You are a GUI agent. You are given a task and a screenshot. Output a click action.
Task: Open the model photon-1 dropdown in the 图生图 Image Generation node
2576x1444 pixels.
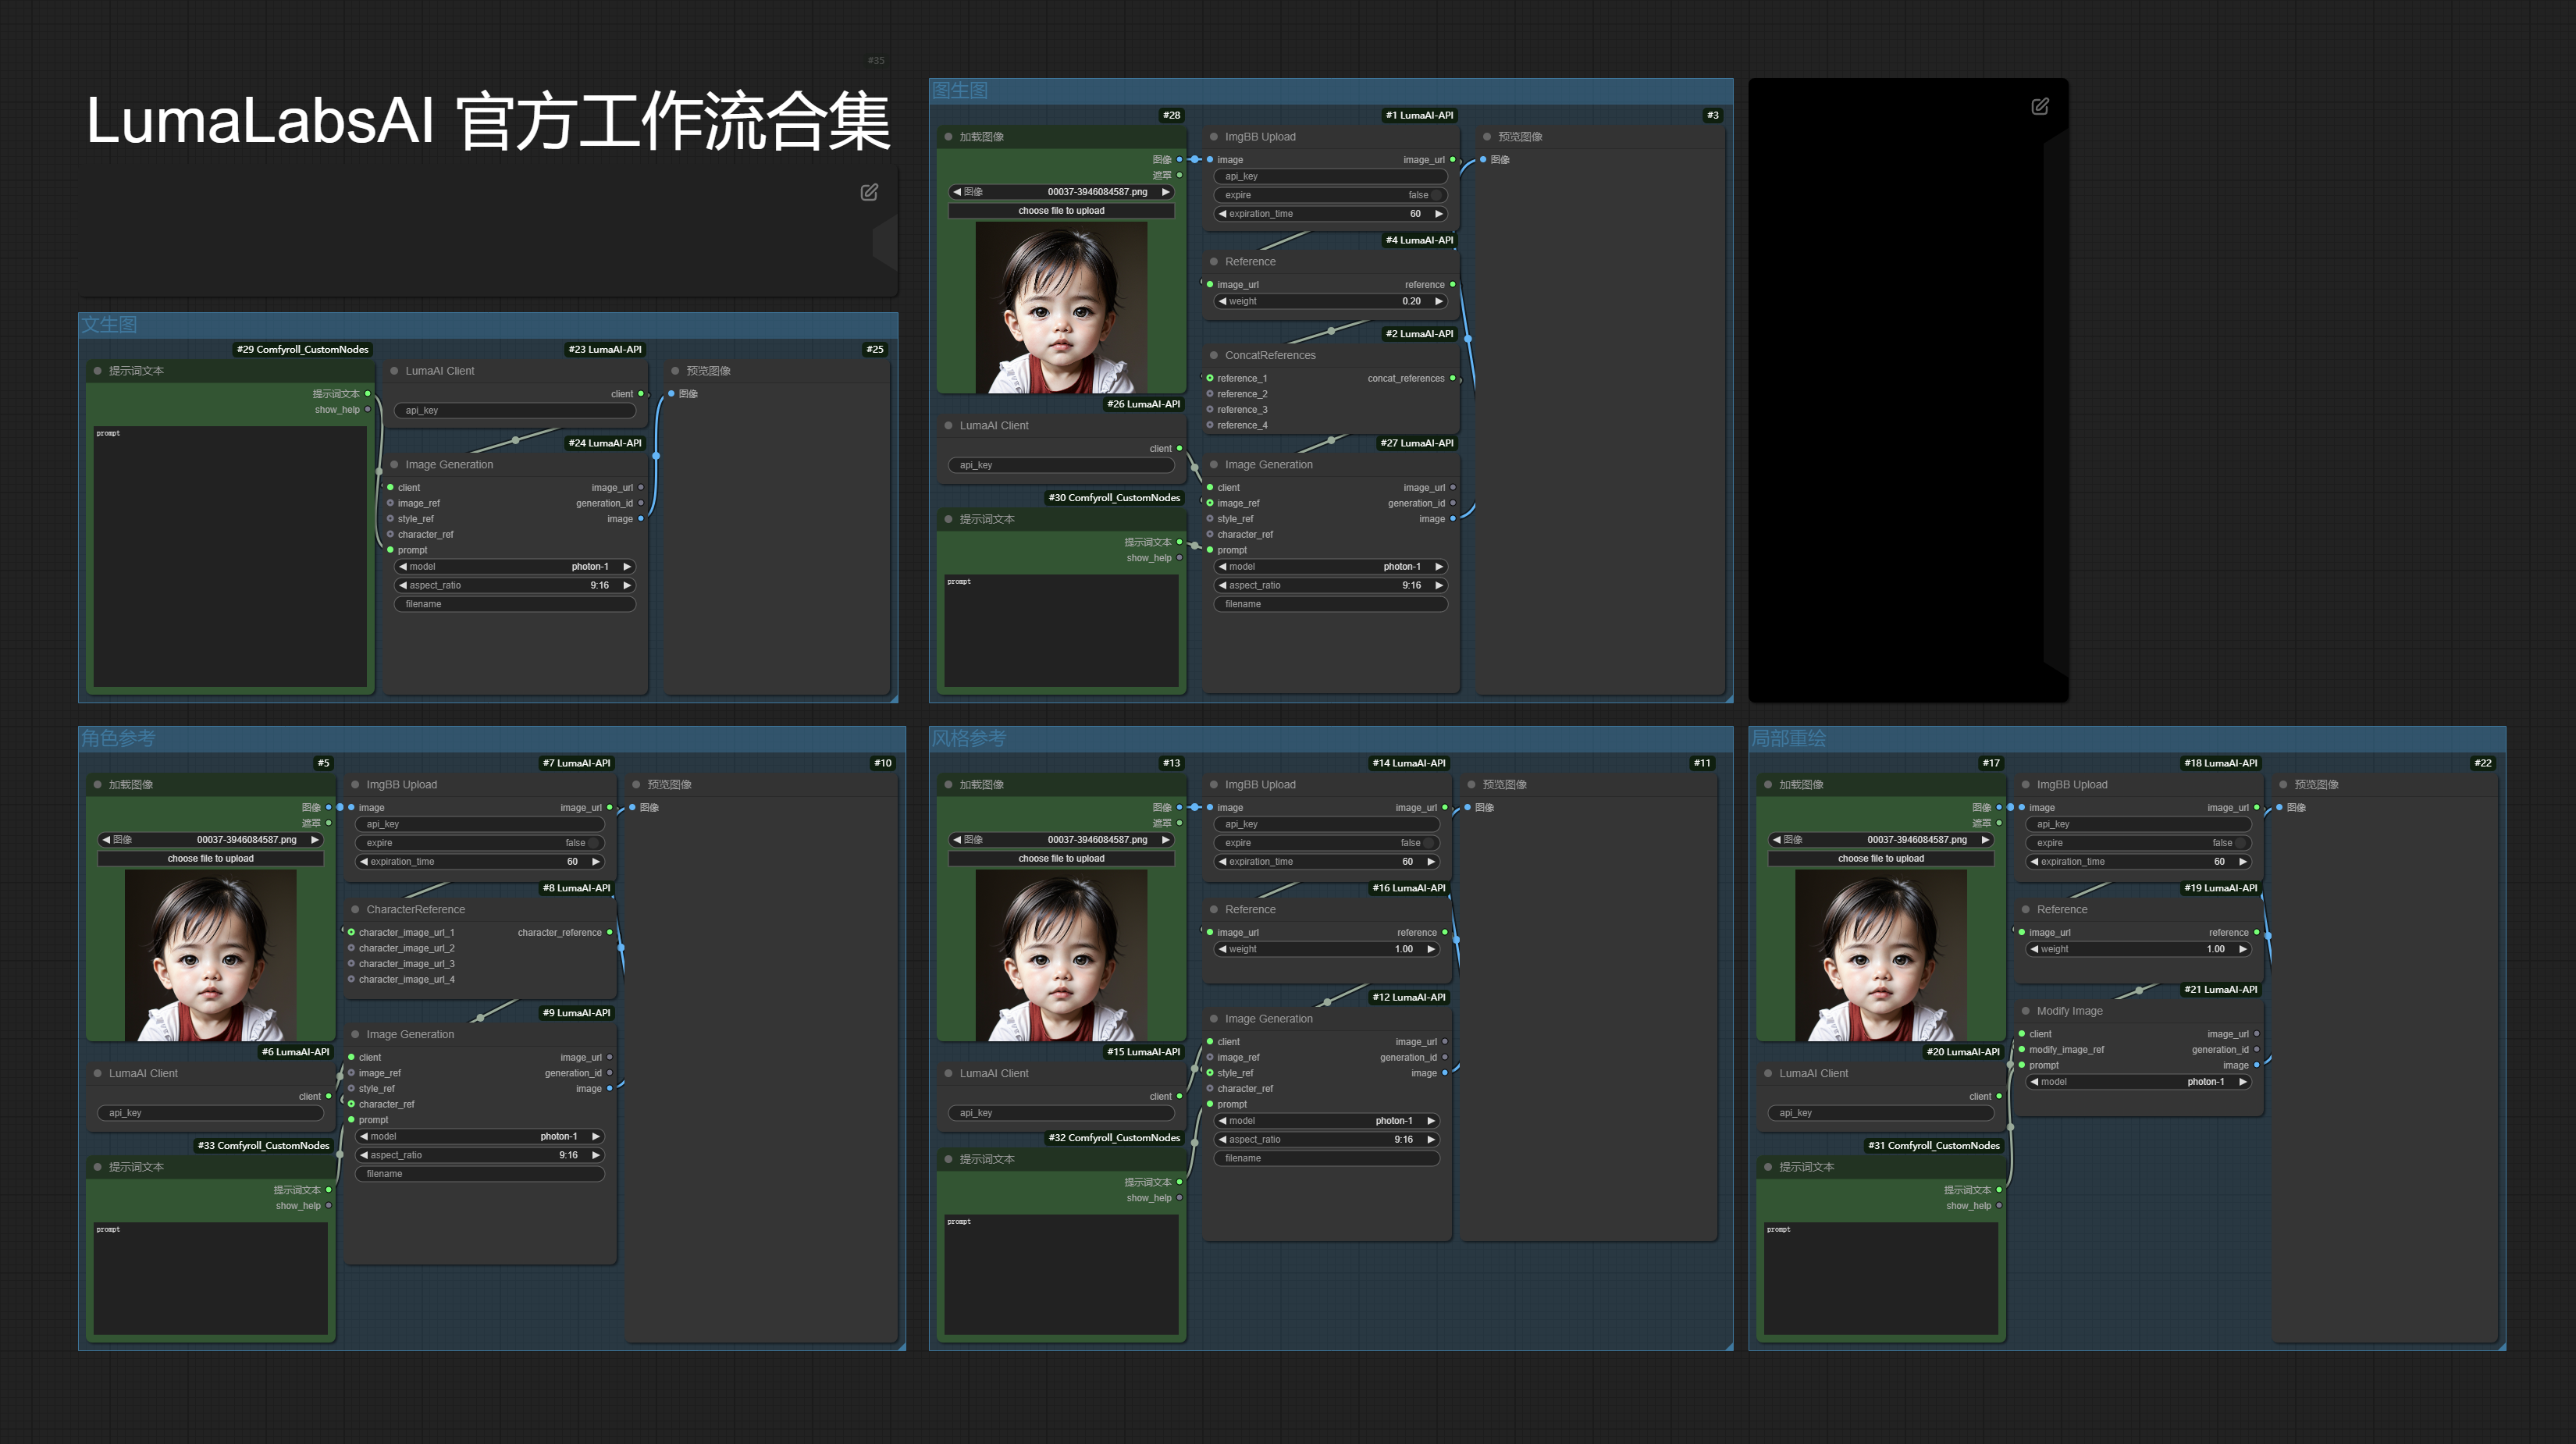click(1329, 567)
